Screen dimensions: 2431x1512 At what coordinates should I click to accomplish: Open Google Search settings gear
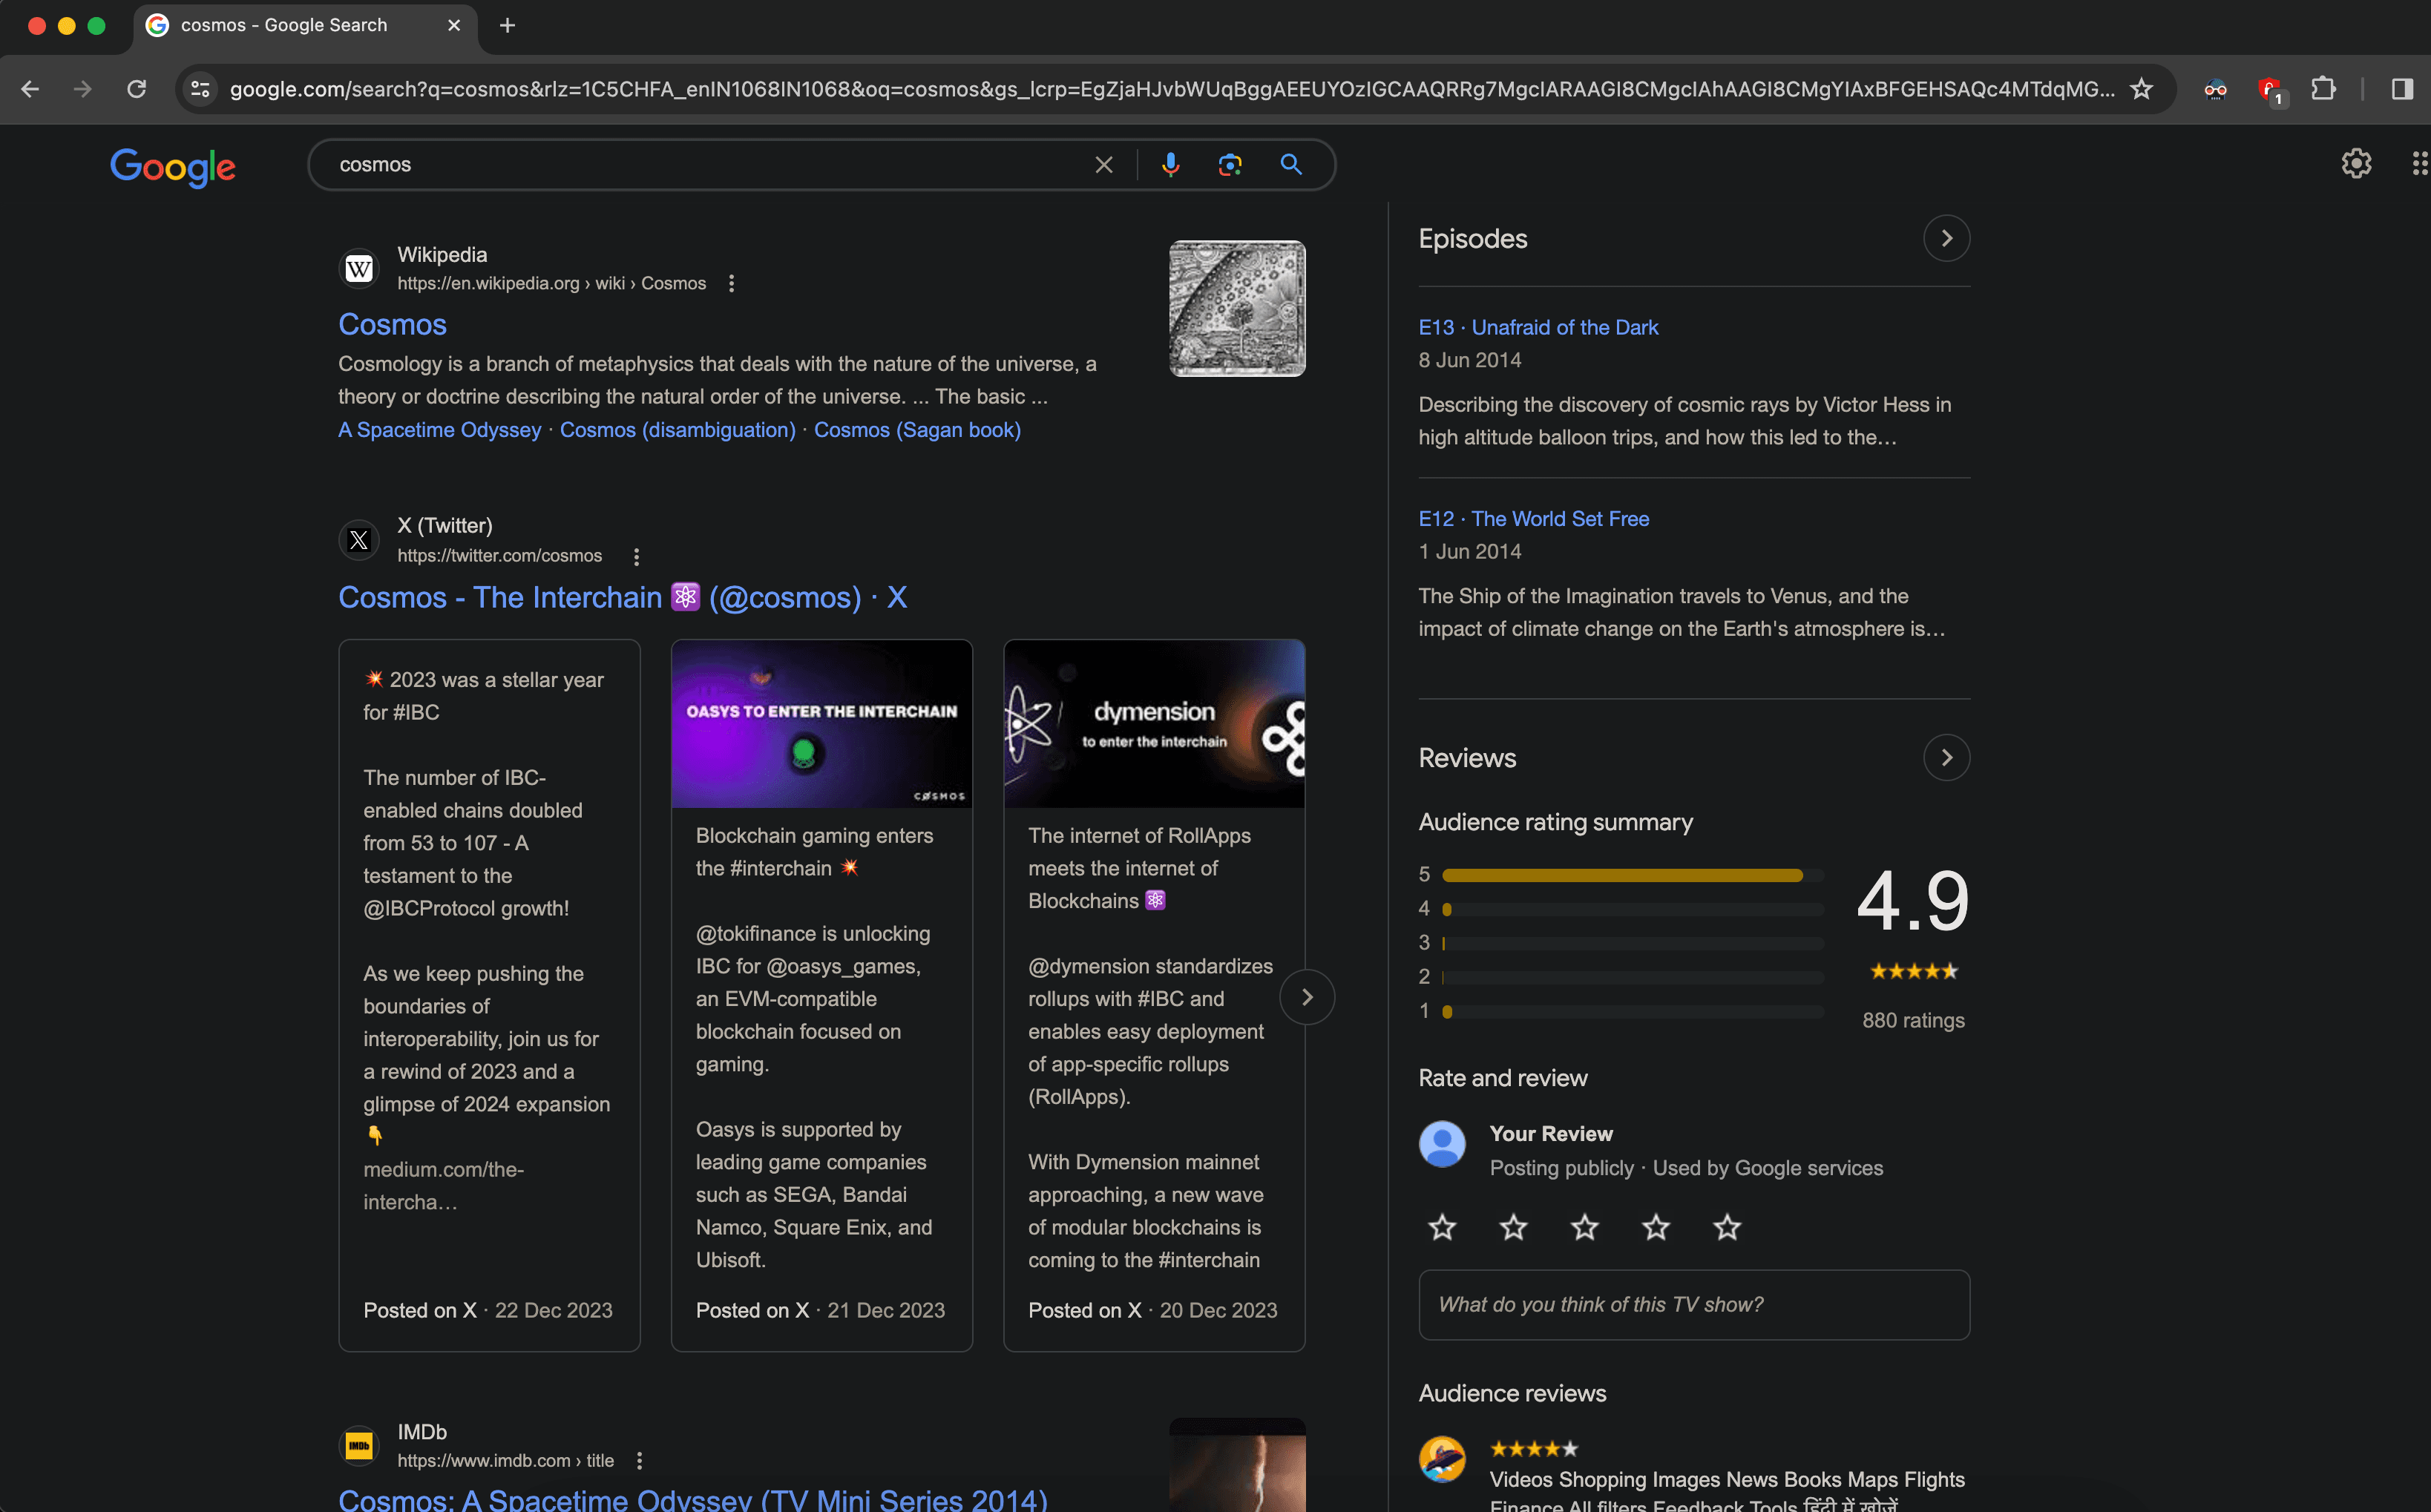2357,163
